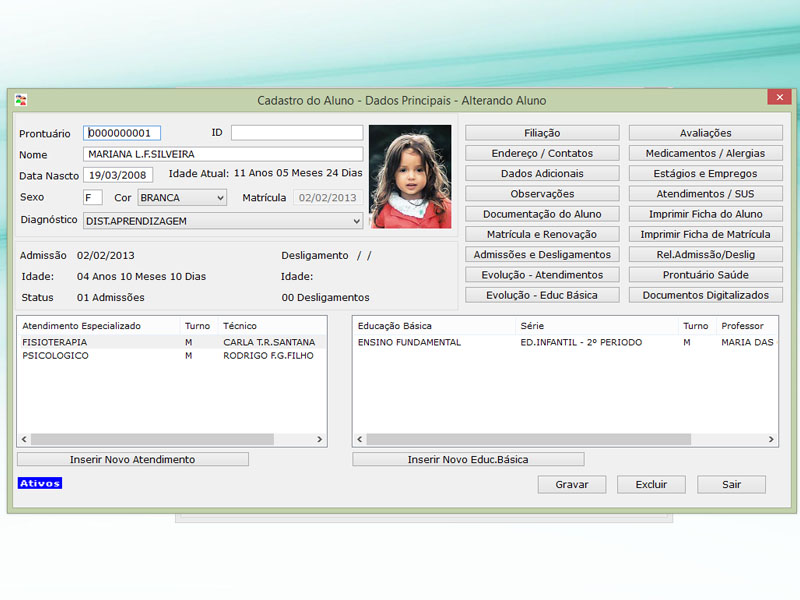Click the student photo thumbnail
800x600 pixels.
coord(410,176)
